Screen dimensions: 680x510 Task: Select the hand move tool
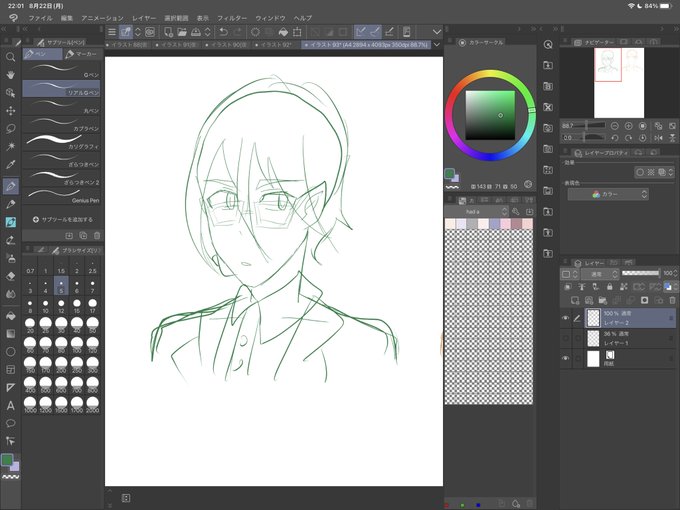[x=10, y=75]
